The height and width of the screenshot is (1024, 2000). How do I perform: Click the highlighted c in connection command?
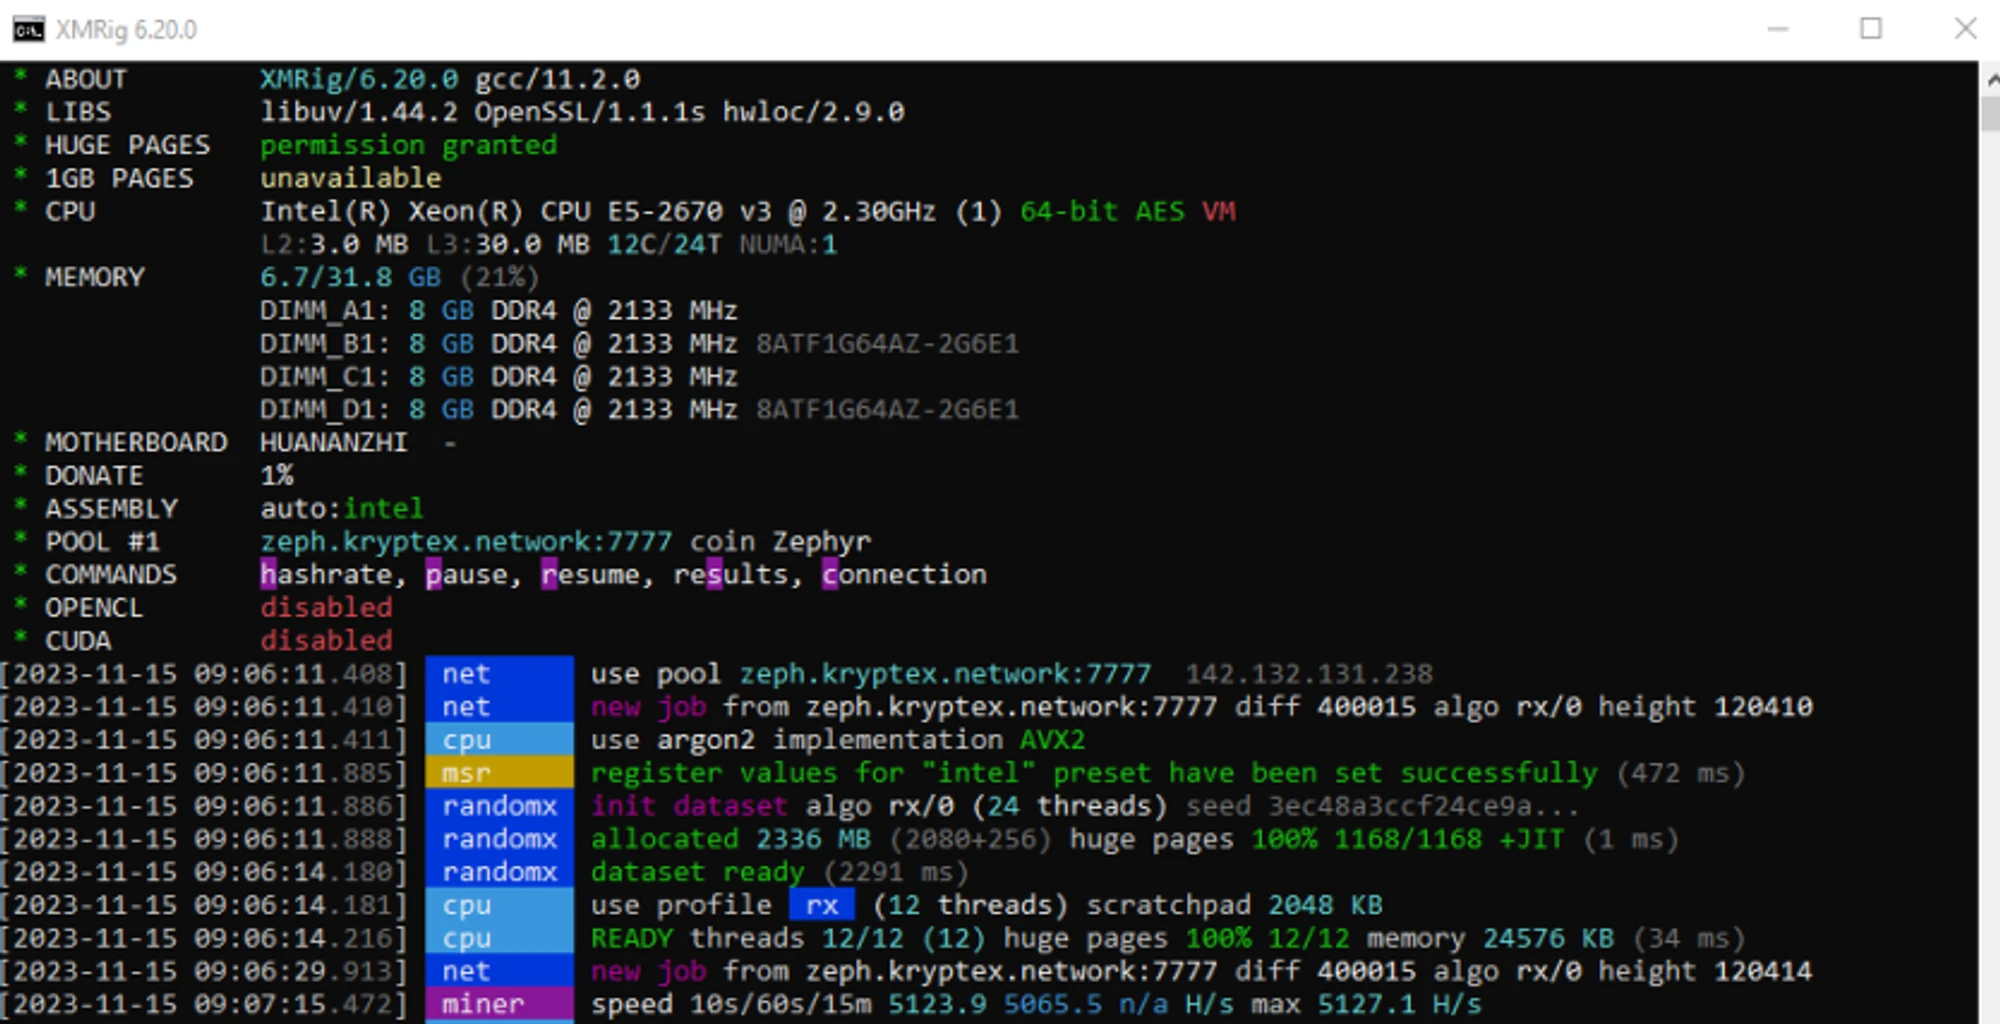click(830, 575)
